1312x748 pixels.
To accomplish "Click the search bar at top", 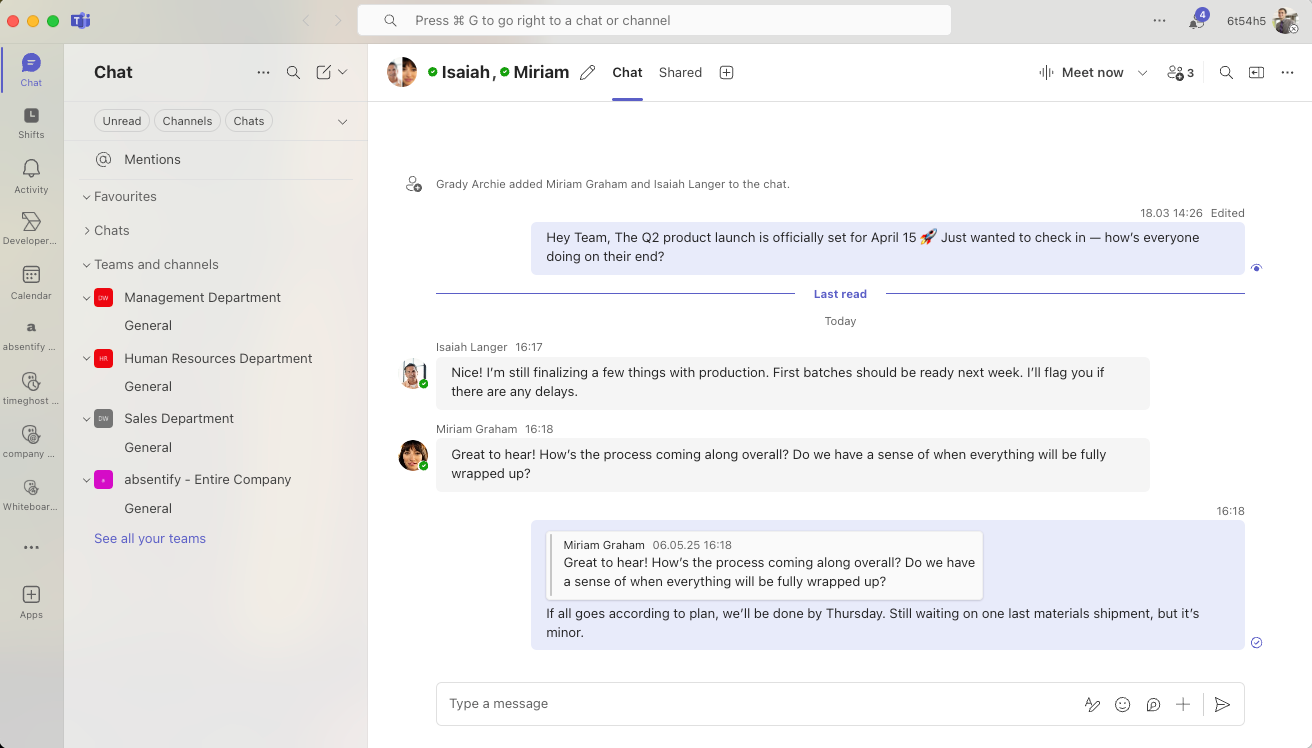I will 655,20.
